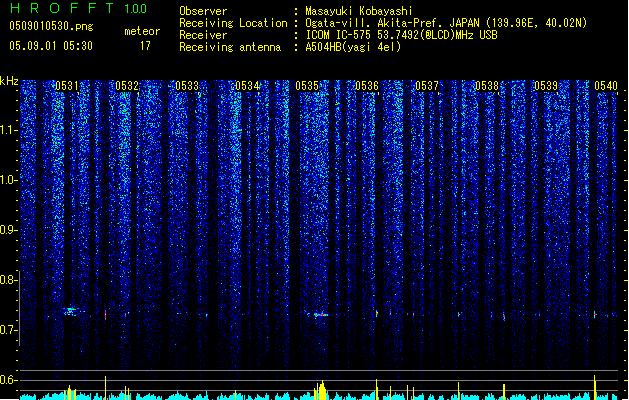Select the Ogata-vill. Akita-Pref. JAPAN location text

446,23
